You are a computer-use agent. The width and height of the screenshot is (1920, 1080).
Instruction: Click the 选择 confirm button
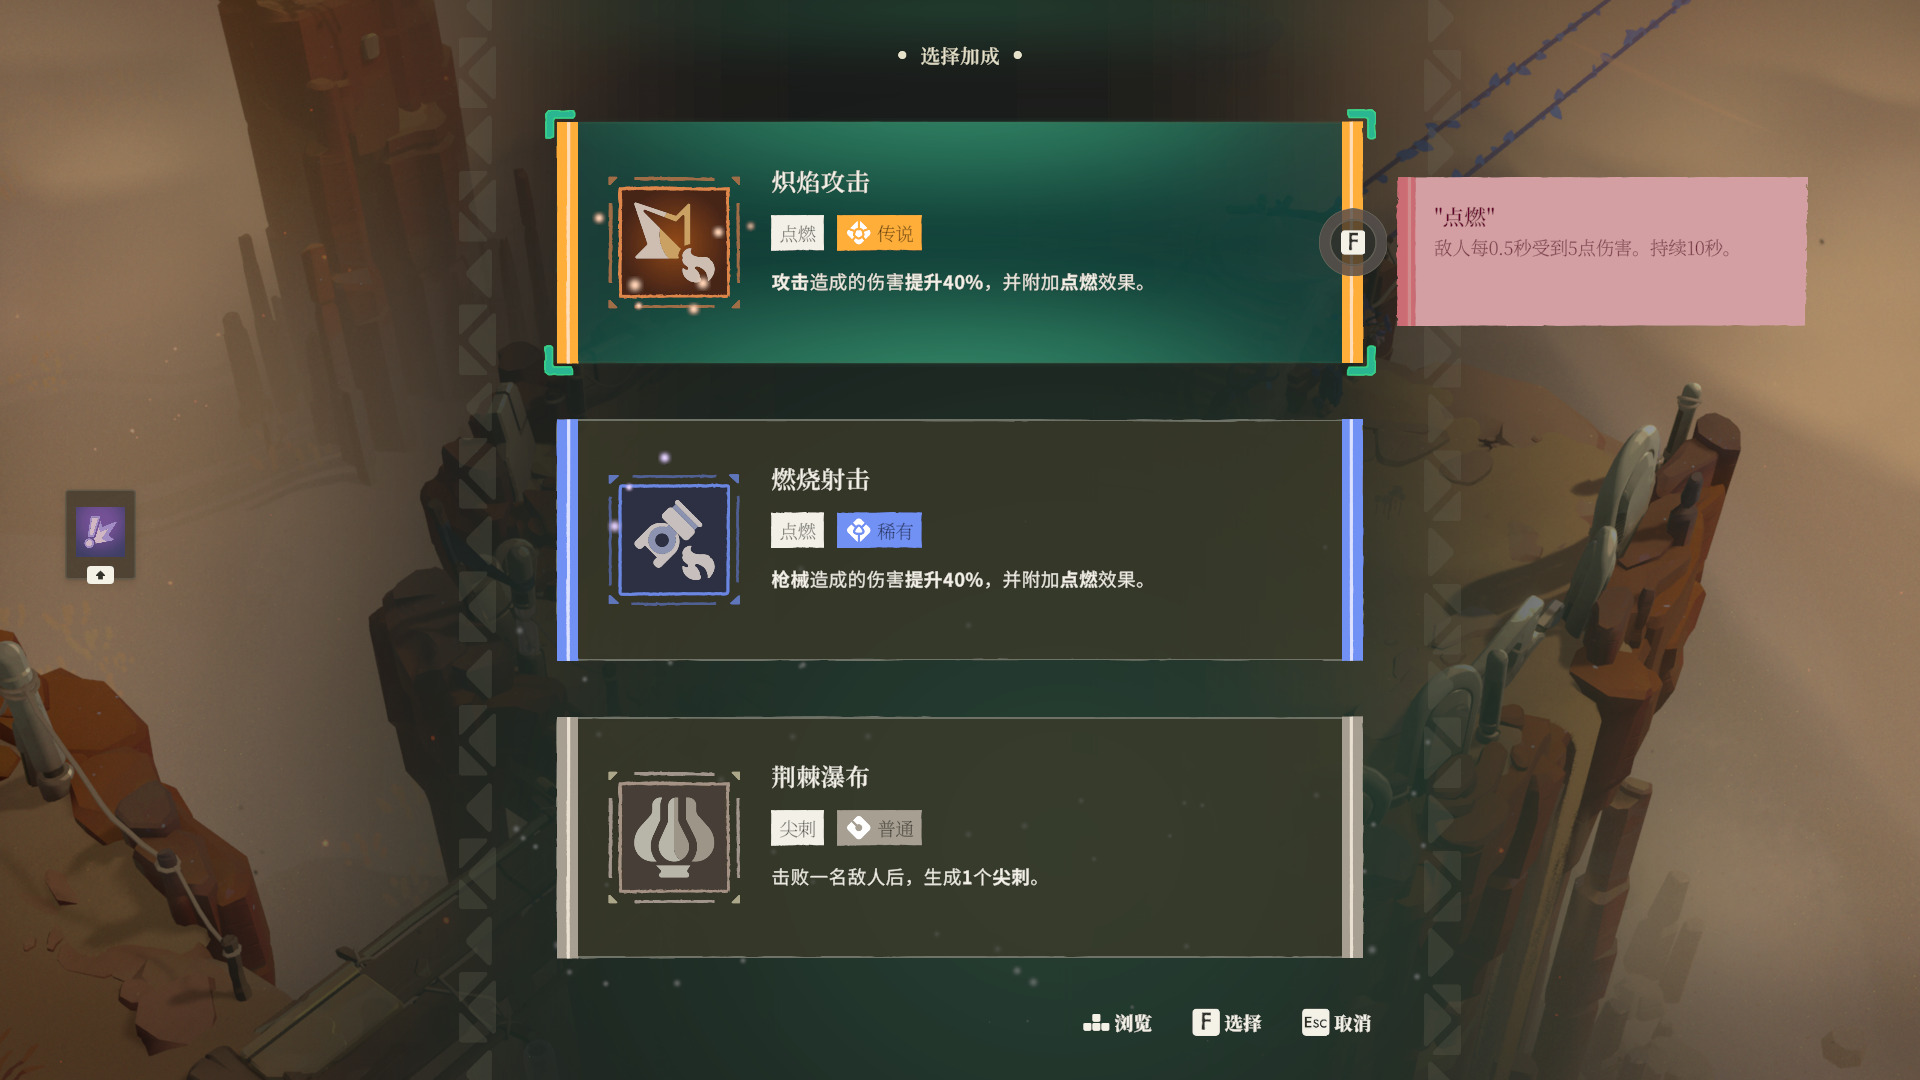1227,1022
